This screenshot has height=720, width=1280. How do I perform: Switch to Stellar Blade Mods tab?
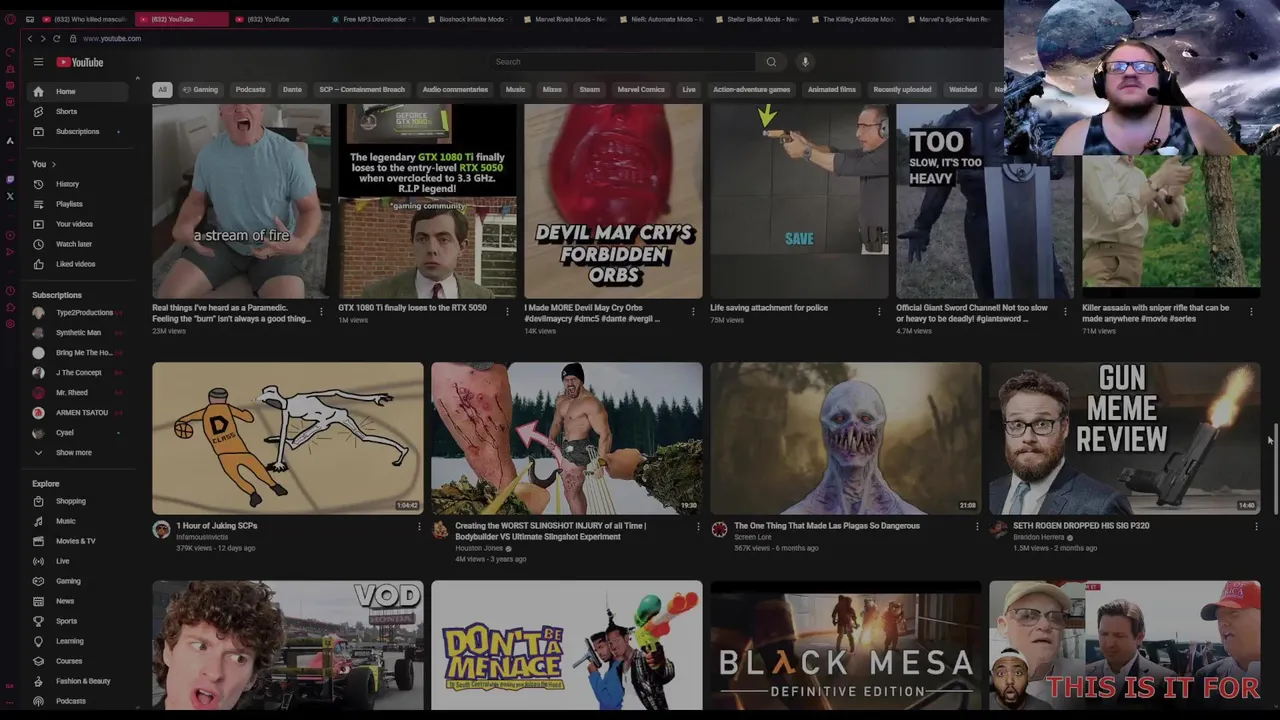click(x=755, y=19)
